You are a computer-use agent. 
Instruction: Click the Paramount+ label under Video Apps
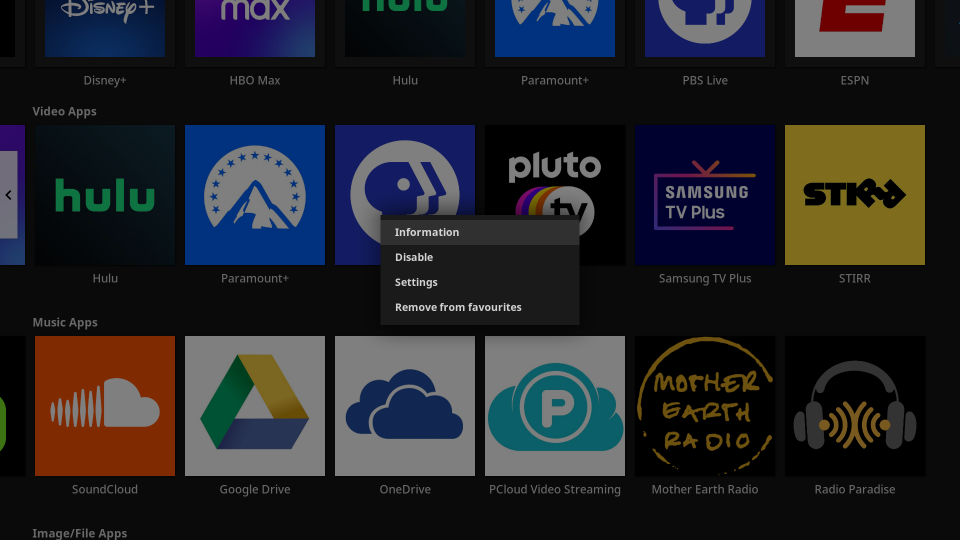click(x=255, y=279)
